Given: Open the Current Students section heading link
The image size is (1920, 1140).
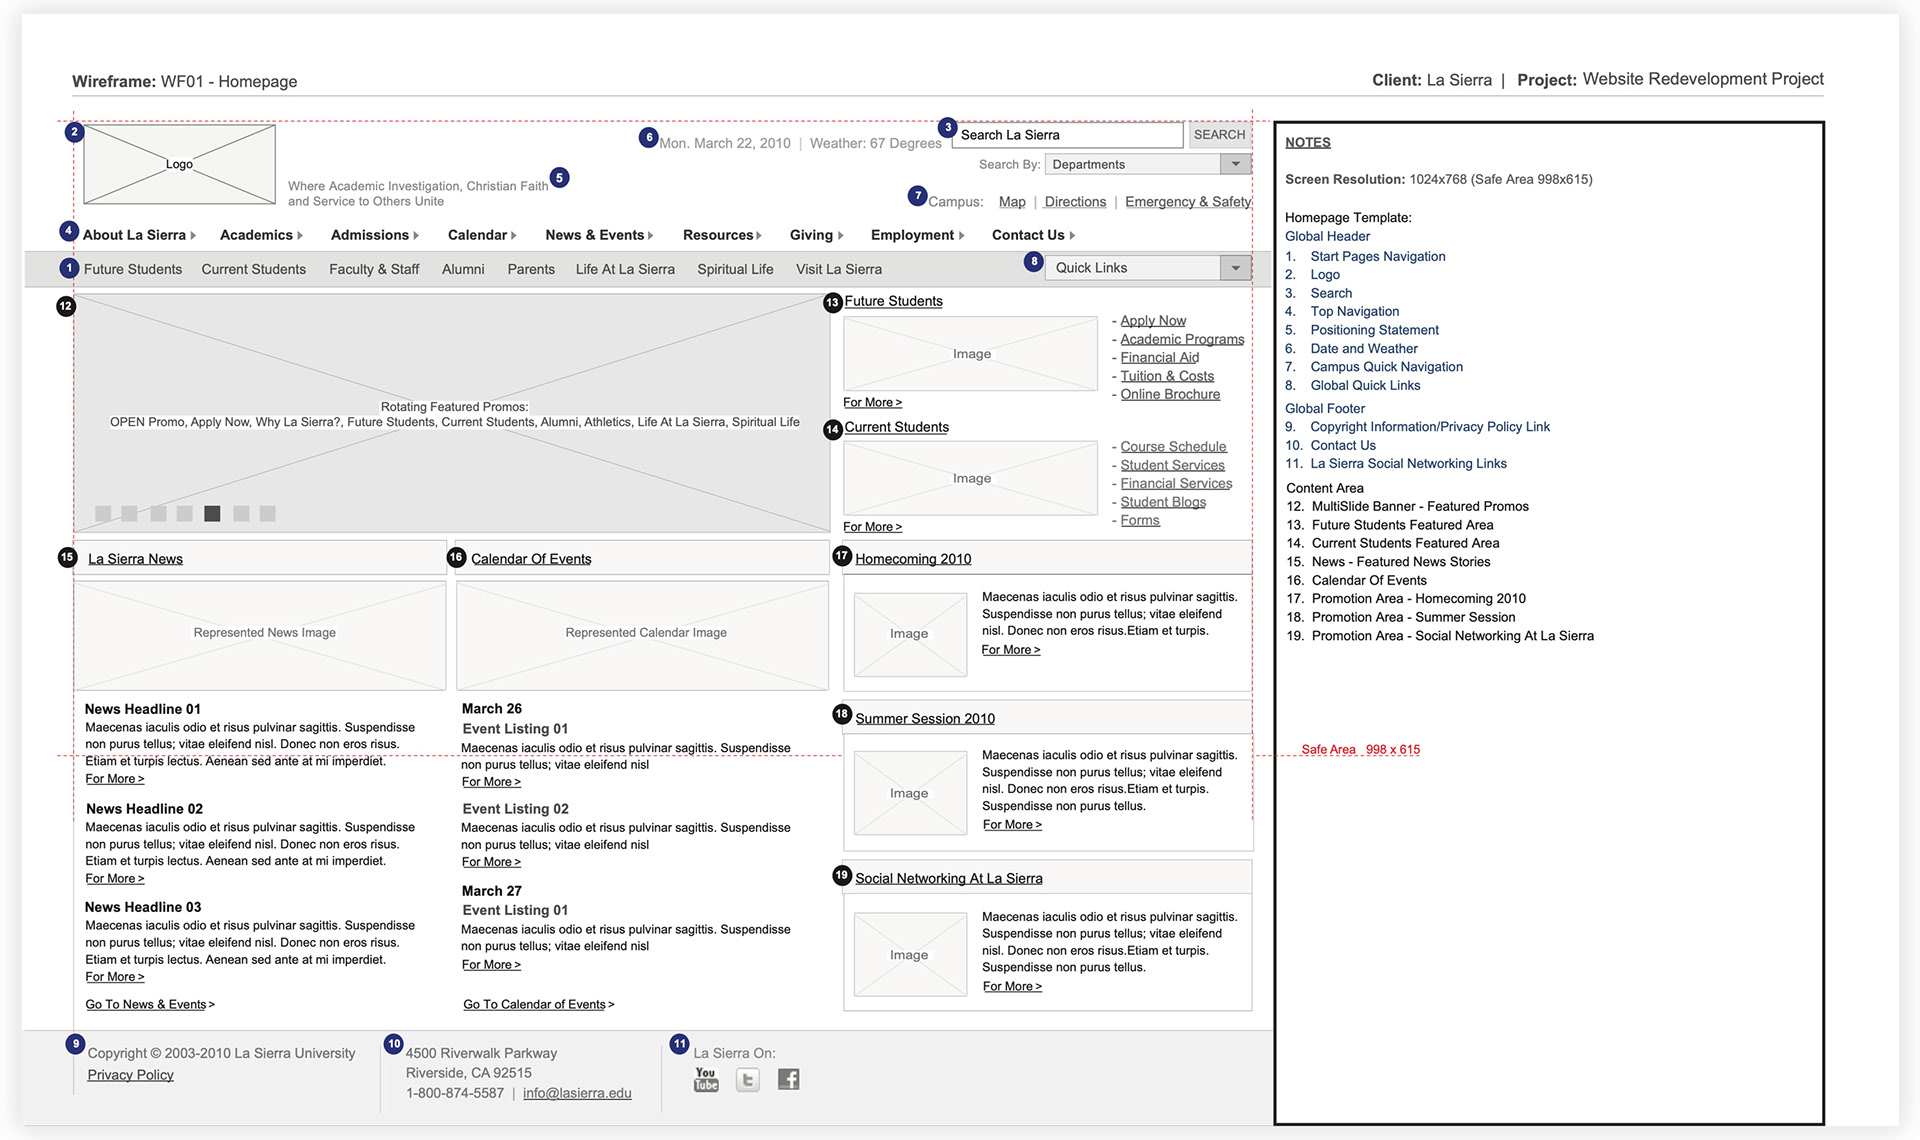Looking at the screenshot, I should (x=896, y=427).
